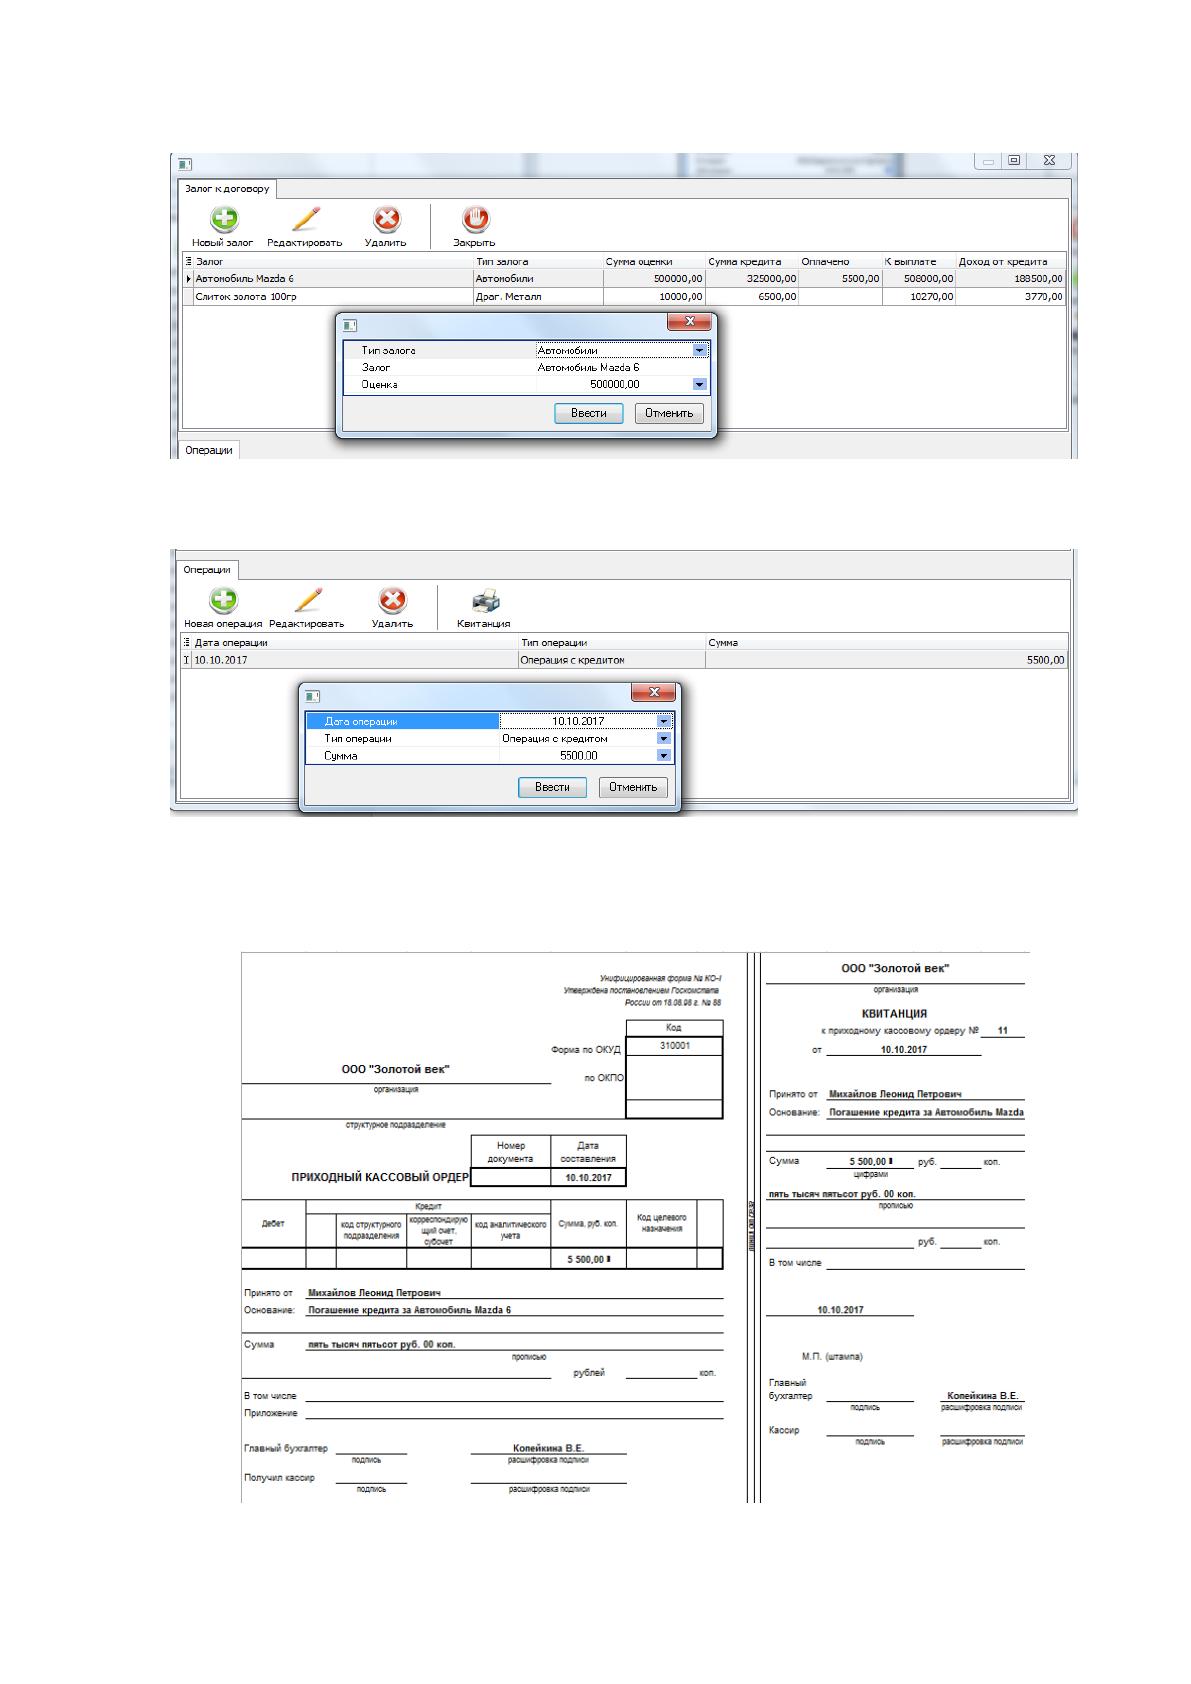Close the Дата операции dialog with the red X
The height and width of the screenshot is (1684, 1191).
tap(654, 692)
